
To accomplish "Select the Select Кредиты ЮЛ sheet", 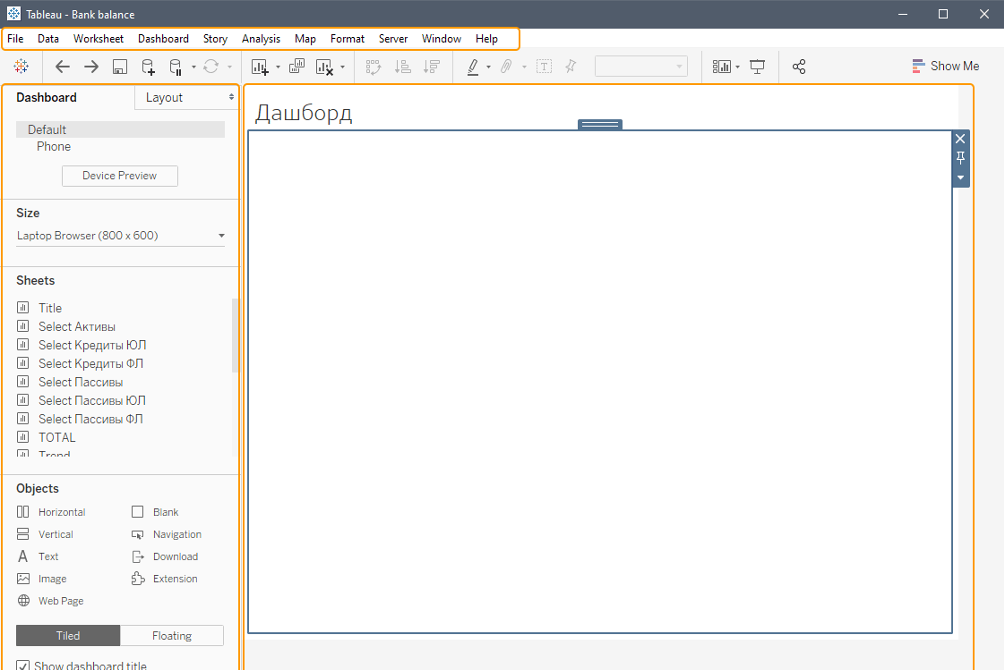I will pos(92,345).
